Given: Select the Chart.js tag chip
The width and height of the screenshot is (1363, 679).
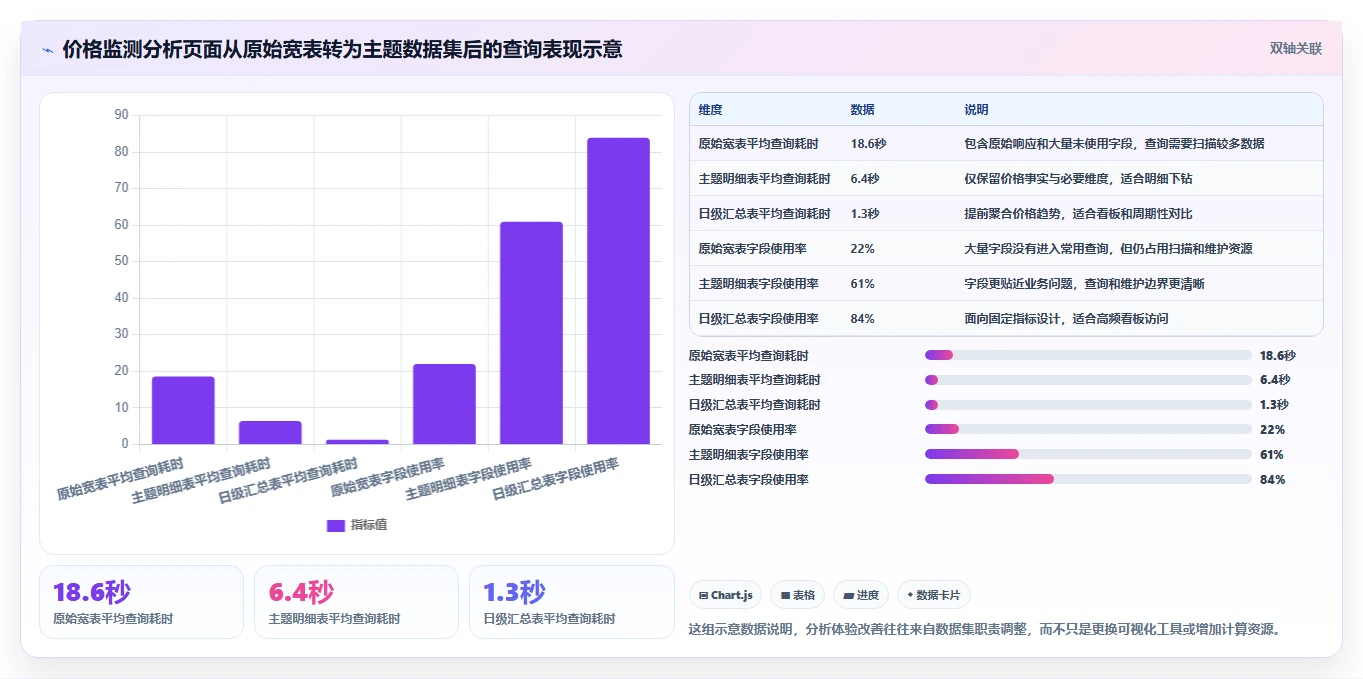Looking at the screenshot, I should point(725,595).
